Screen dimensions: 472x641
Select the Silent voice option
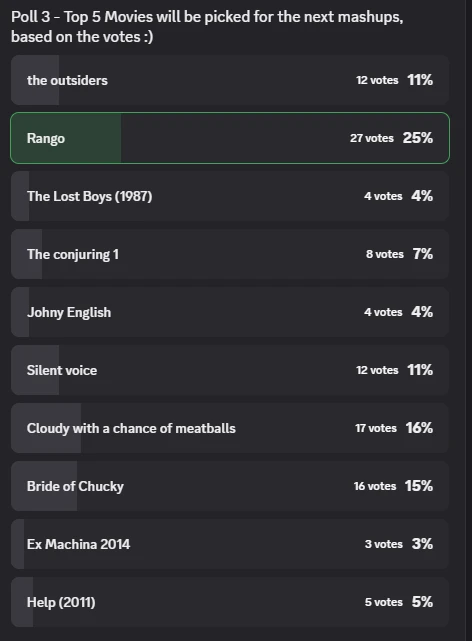tap(230, 370)
